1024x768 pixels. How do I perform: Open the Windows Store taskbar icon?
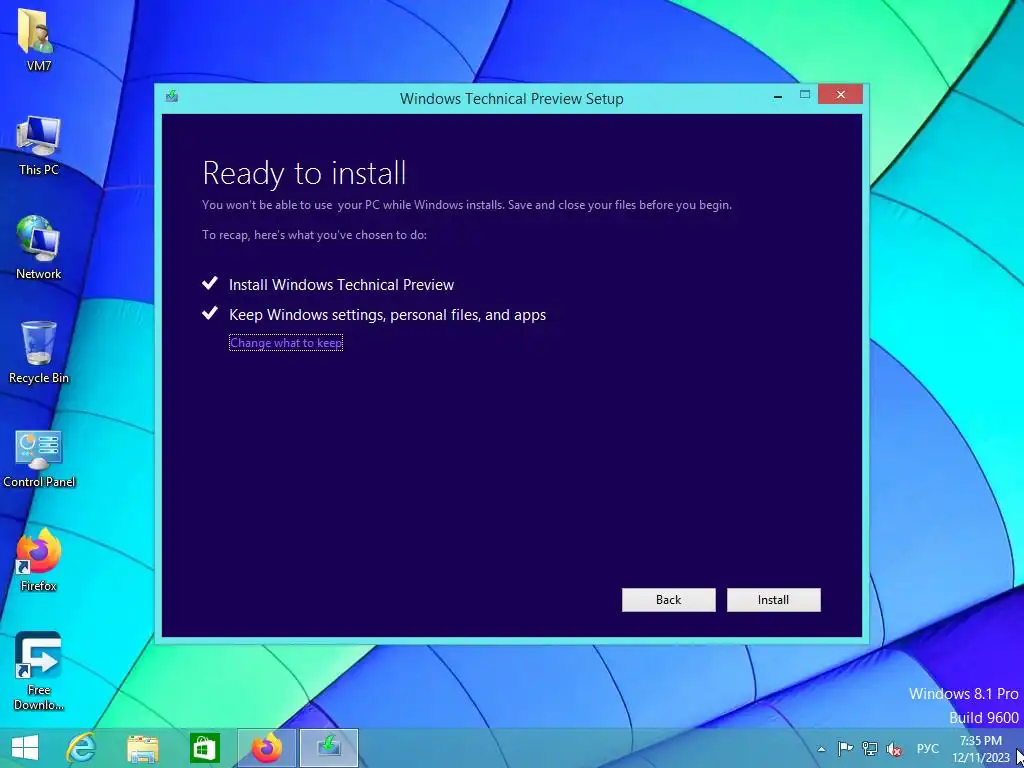click(204, 748)
